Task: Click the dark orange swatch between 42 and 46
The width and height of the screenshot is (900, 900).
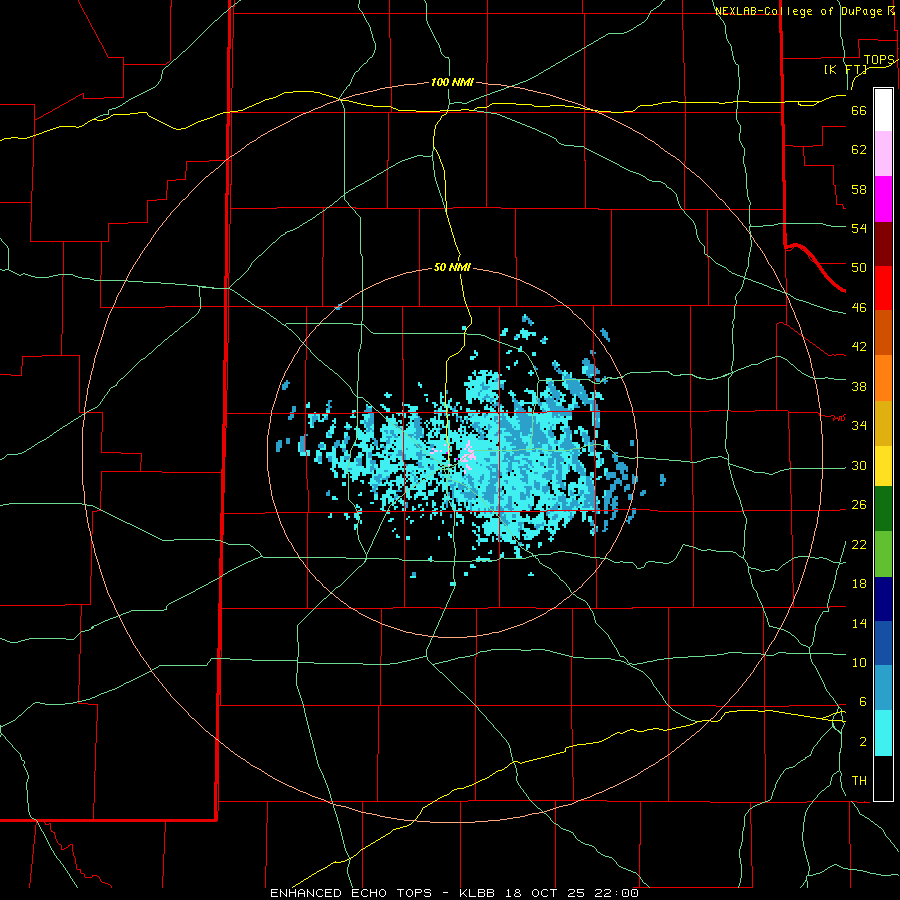Action: [883, 333]
